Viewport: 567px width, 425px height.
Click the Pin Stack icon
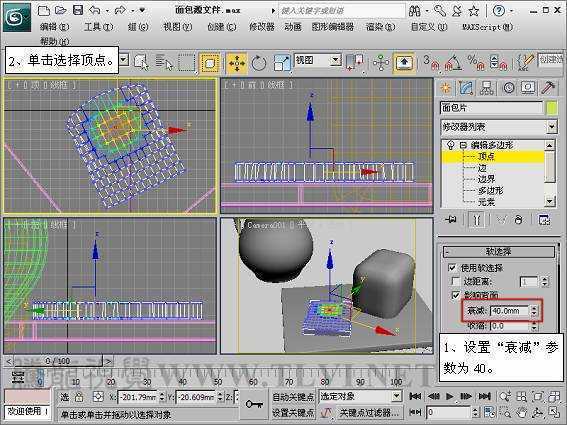point(451,220)
